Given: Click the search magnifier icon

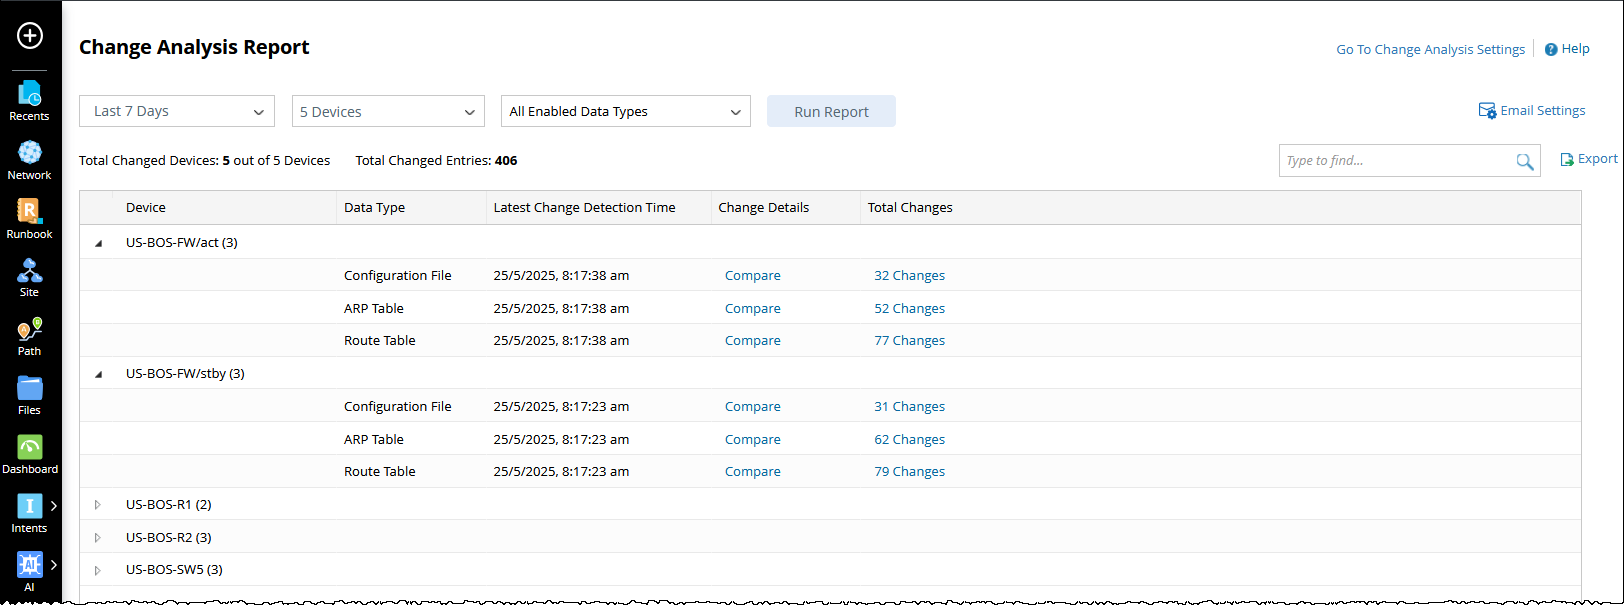Looking at the screenshot, I should pos(1524,161).
